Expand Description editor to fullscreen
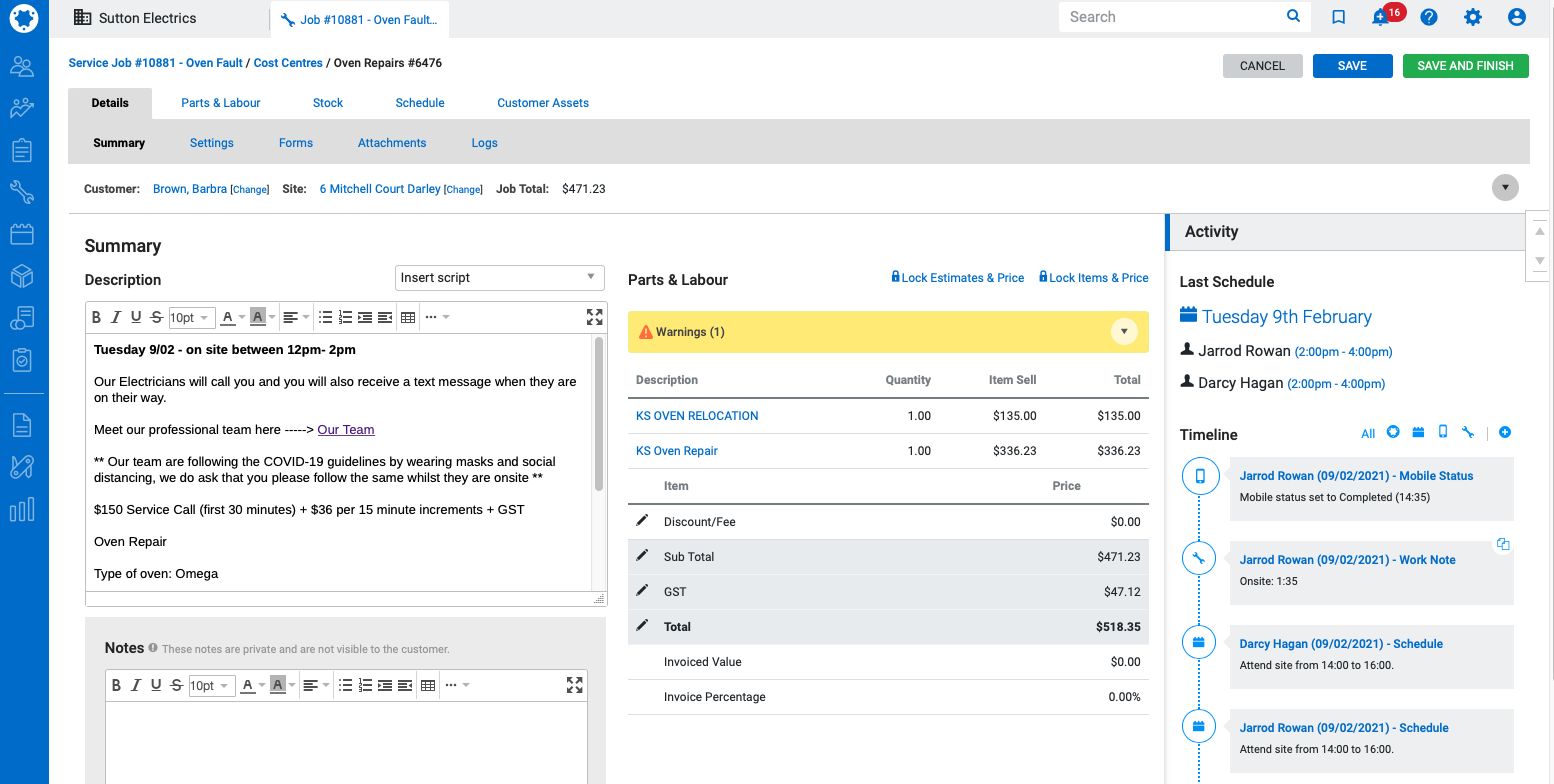This screenshot has height=784, width=1554. 594,317
